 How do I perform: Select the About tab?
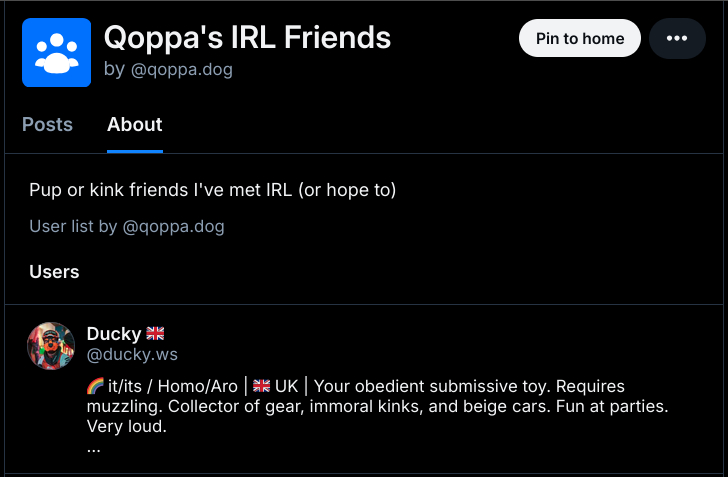coord(135,124)
